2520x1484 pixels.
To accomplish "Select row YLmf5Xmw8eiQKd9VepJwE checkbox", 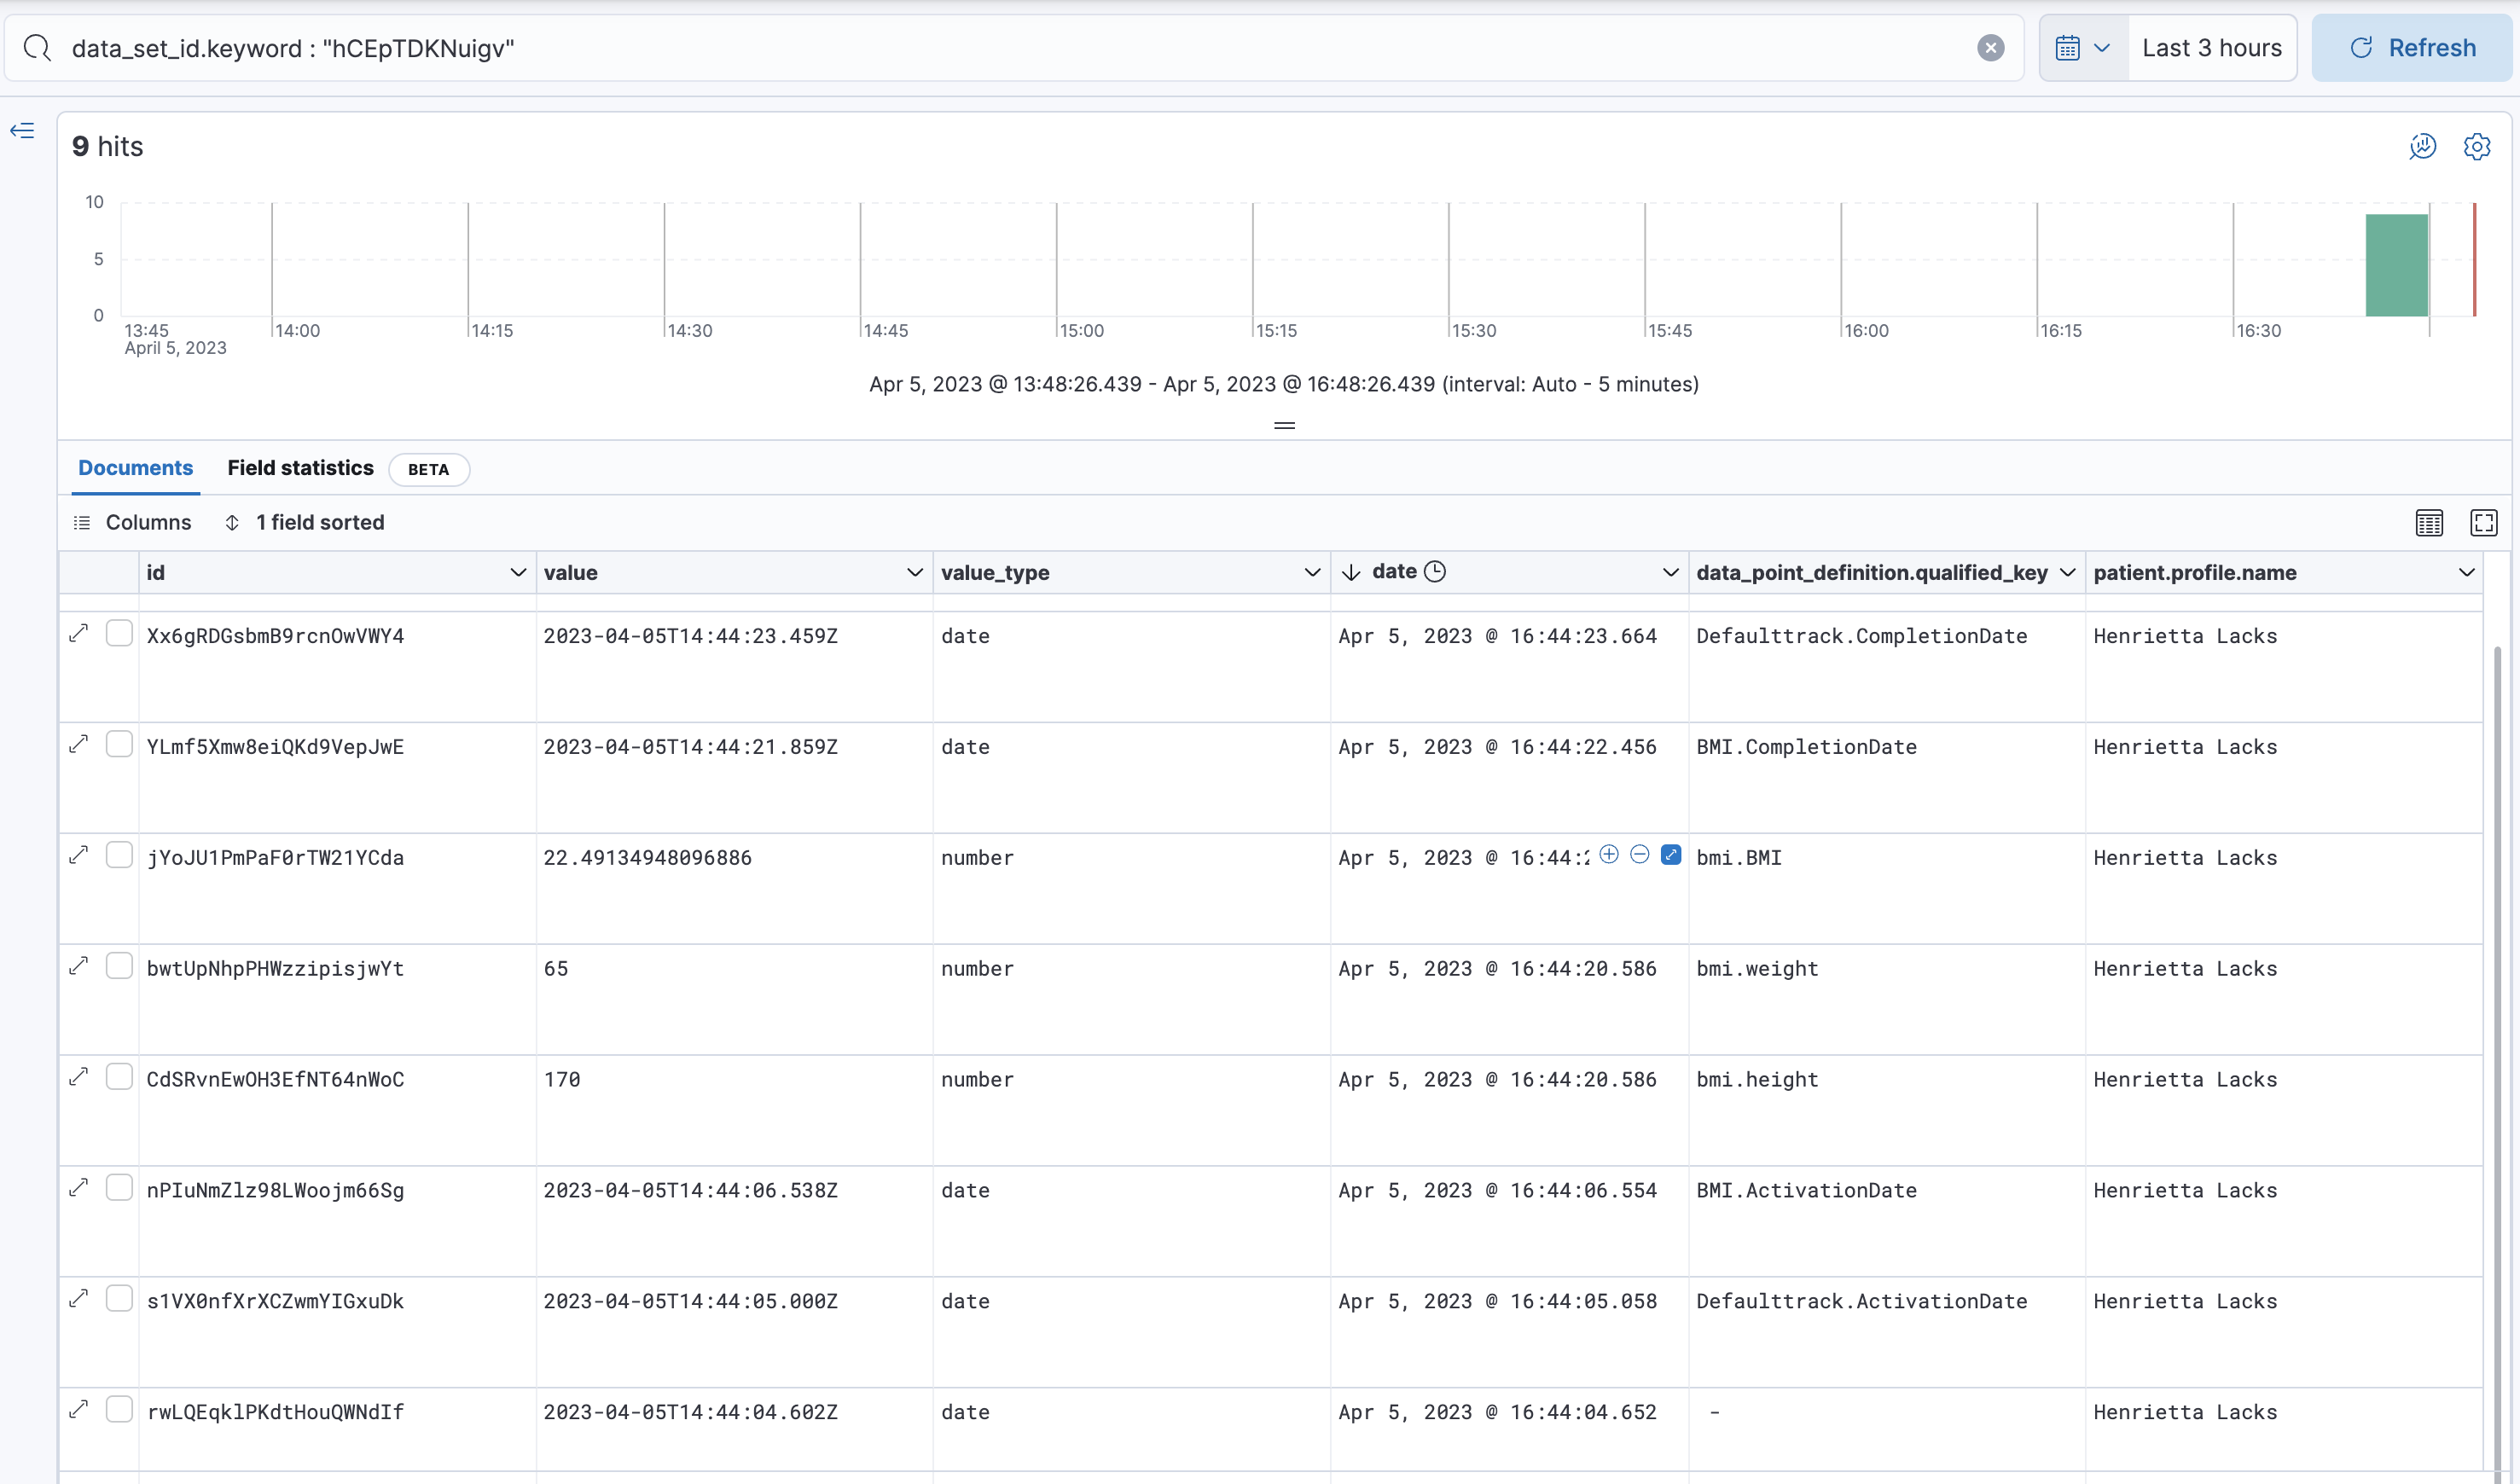I will (x=119, y=744).
